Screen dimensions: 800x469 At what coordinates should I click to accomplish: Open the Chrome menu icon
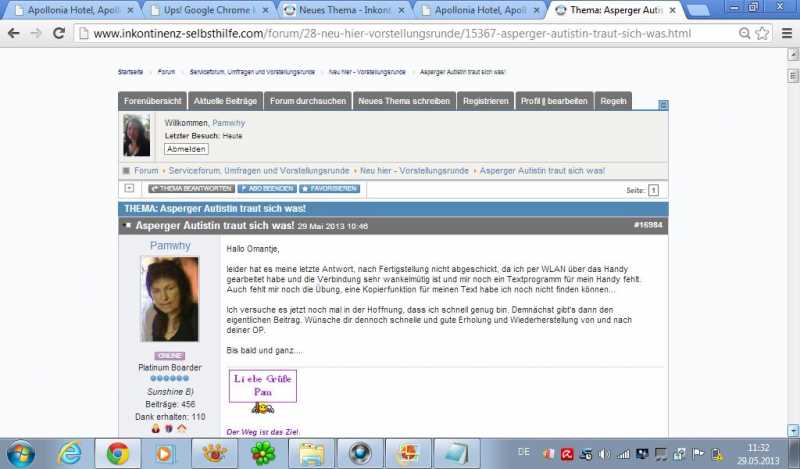[784, 33]
